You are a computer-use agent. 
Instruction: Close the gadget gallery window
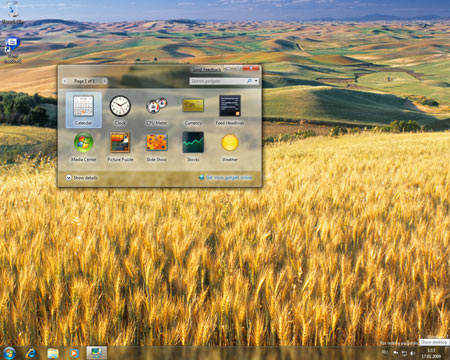251,68
